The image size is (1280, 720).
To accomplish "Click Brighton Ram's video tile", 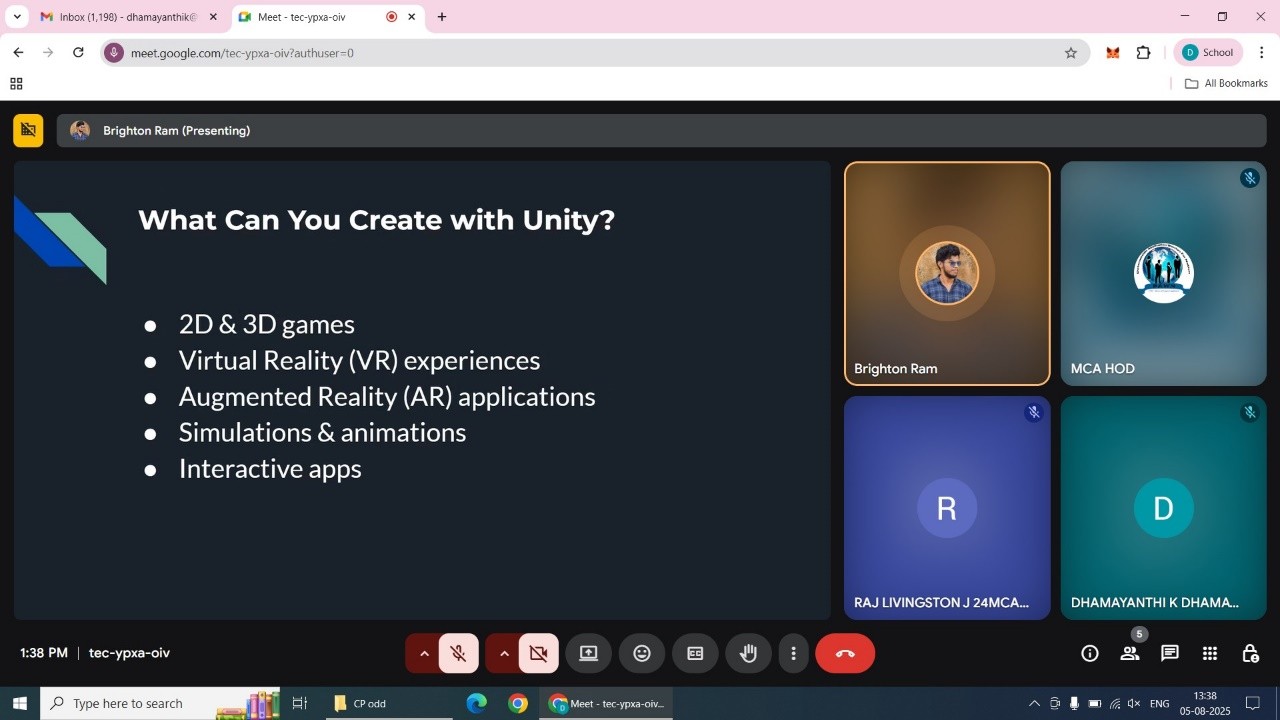I will click(x=947, y=273).
